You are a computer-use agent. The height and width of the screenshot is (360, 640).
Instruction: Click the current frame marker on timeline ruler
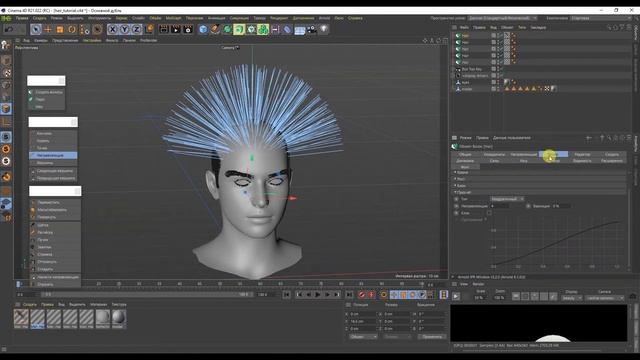[x=18, y=284]
